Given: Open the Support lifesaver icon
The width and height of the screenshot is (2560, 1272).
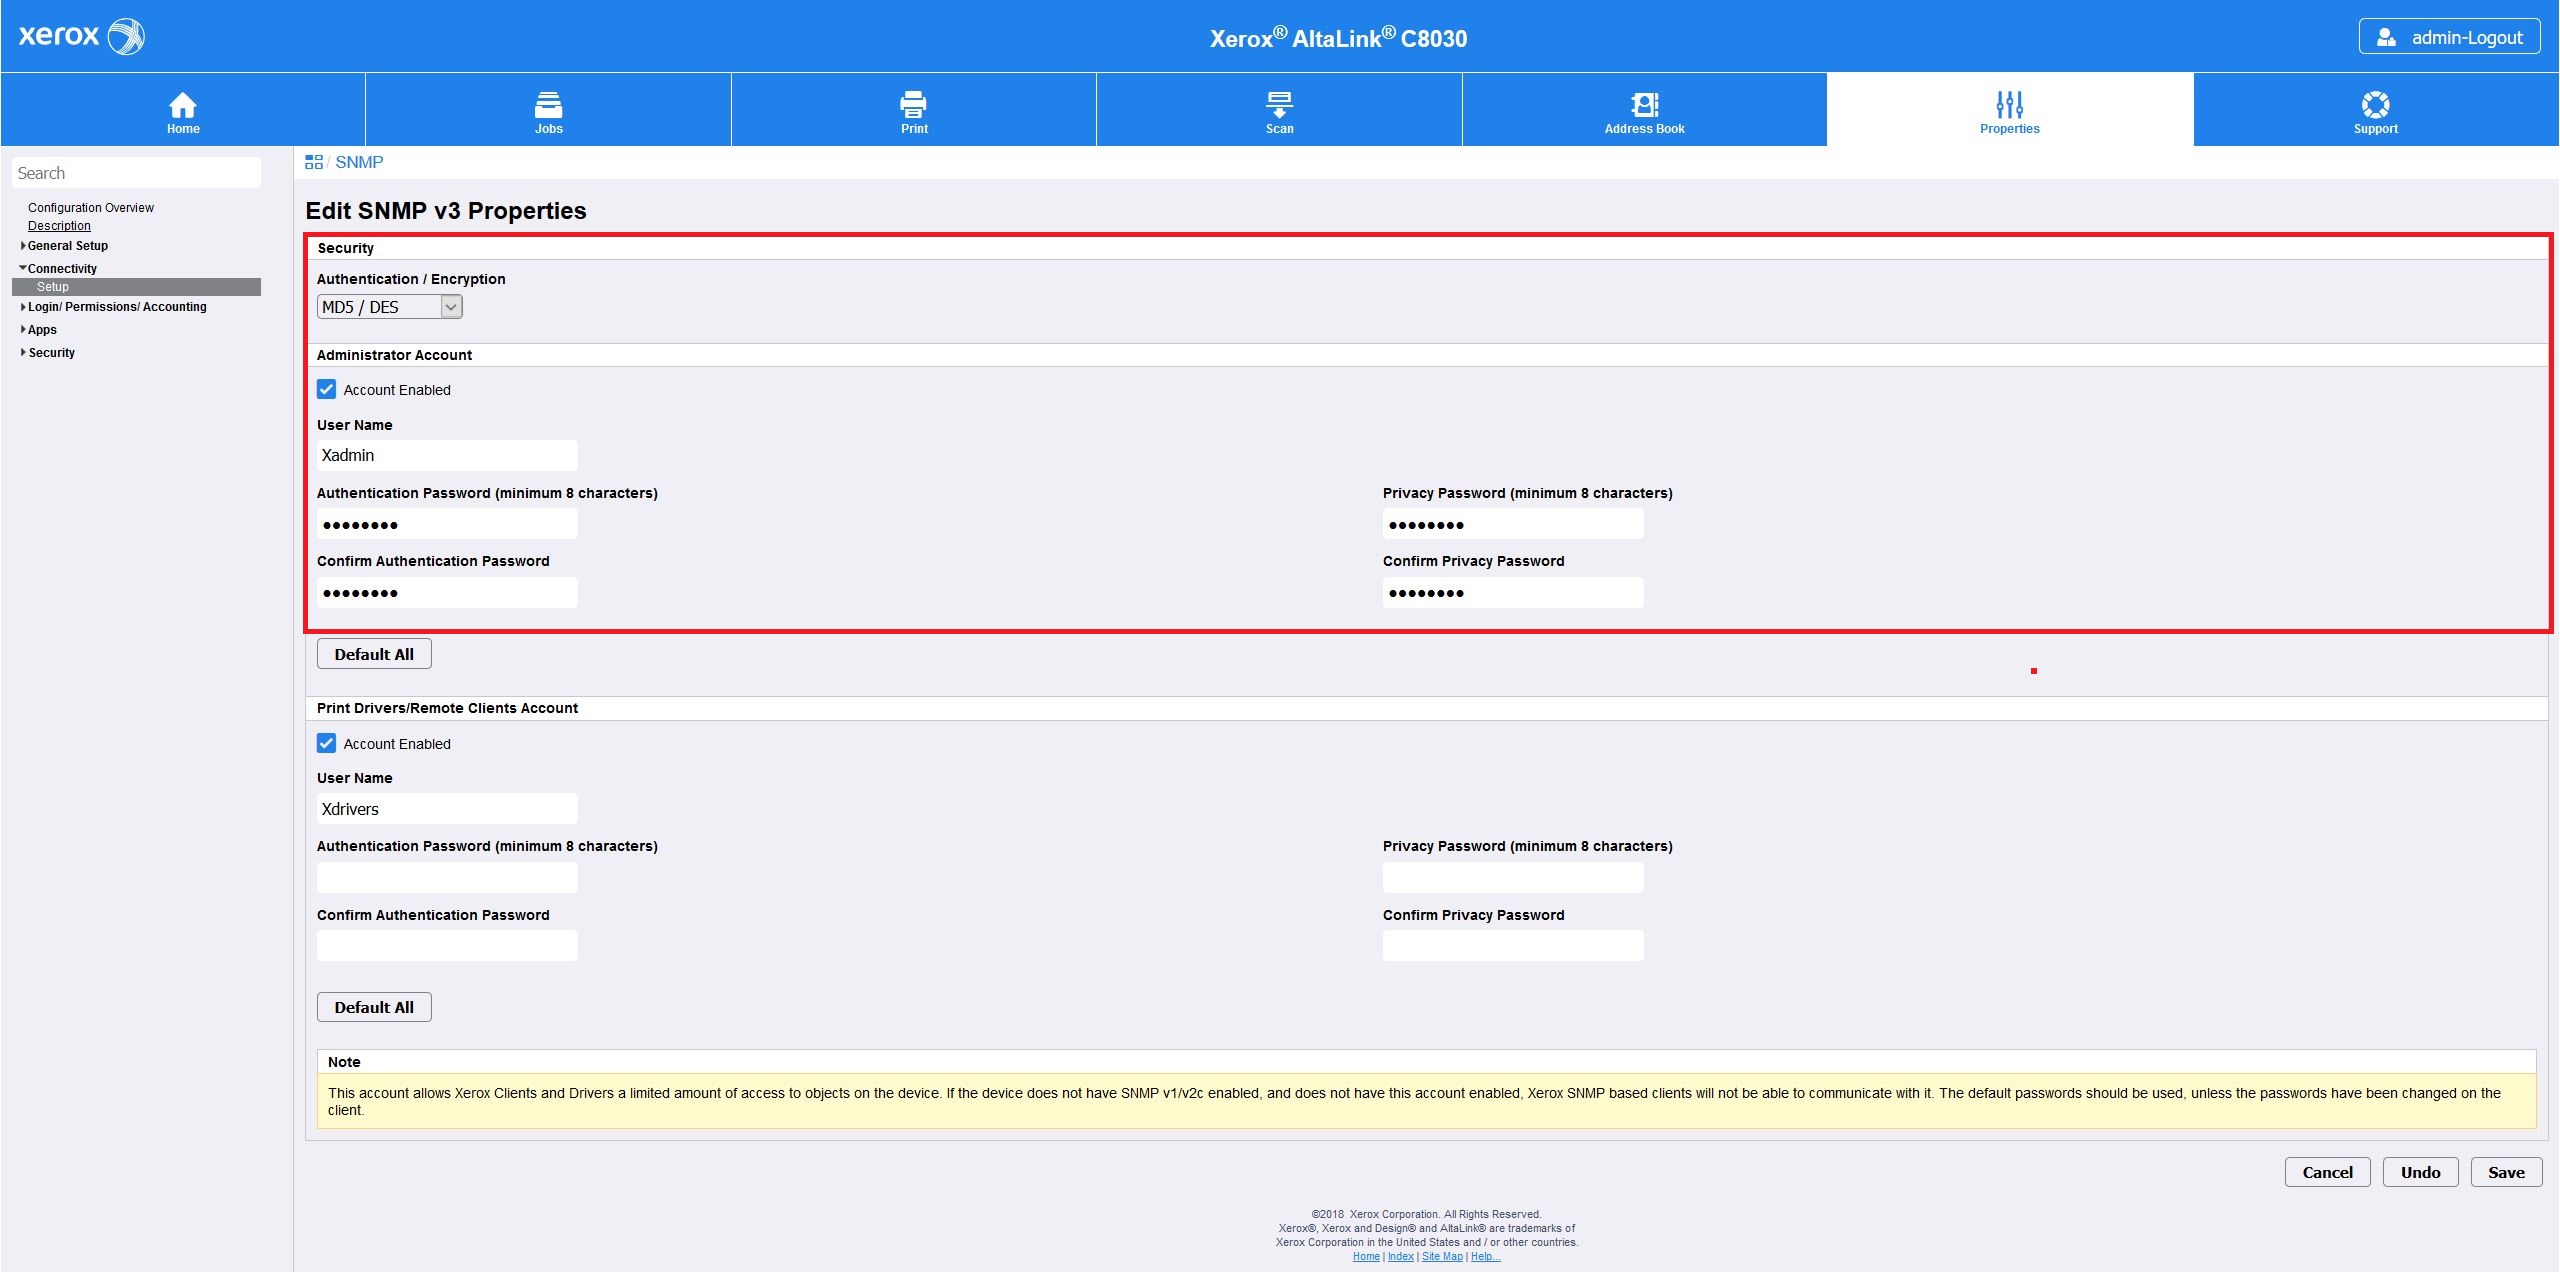Looking at the screenshot, I should (x=2375, y=102).
